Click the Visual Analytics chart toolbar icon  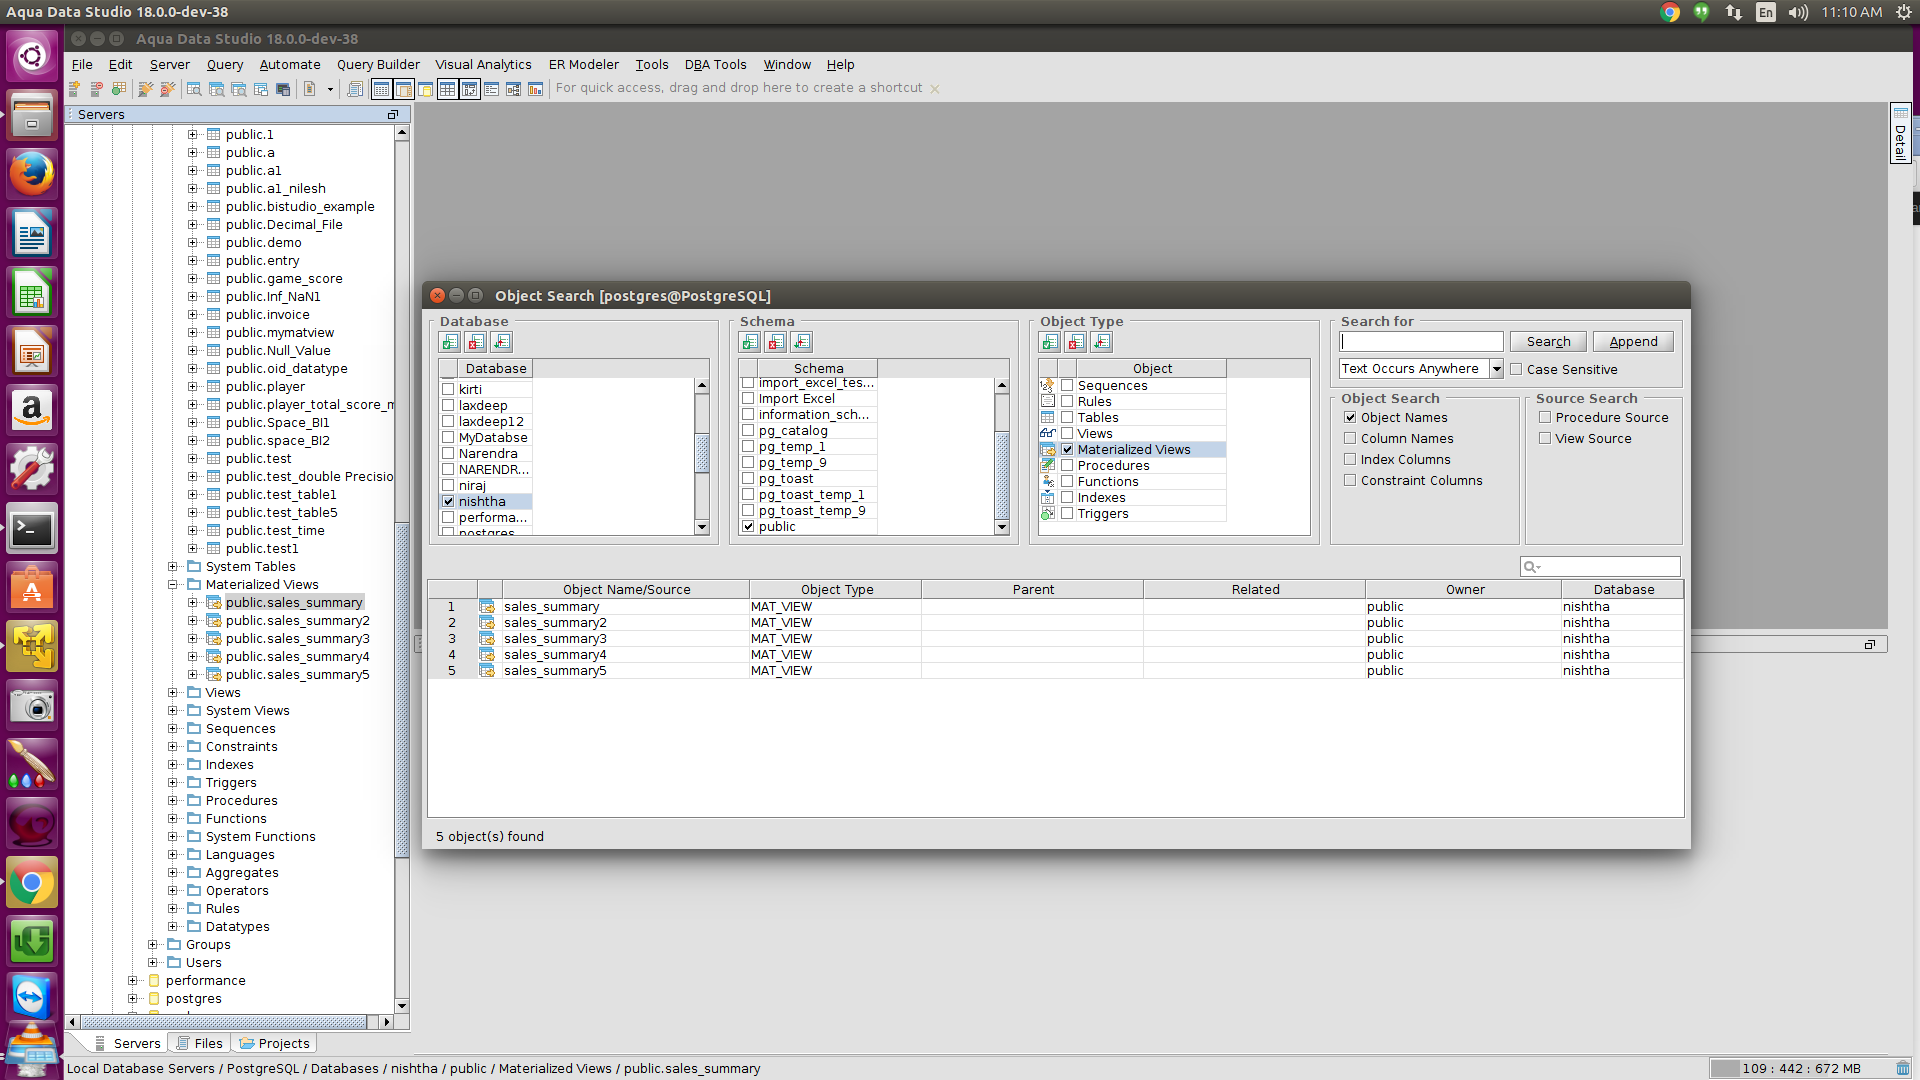point(535,89)
